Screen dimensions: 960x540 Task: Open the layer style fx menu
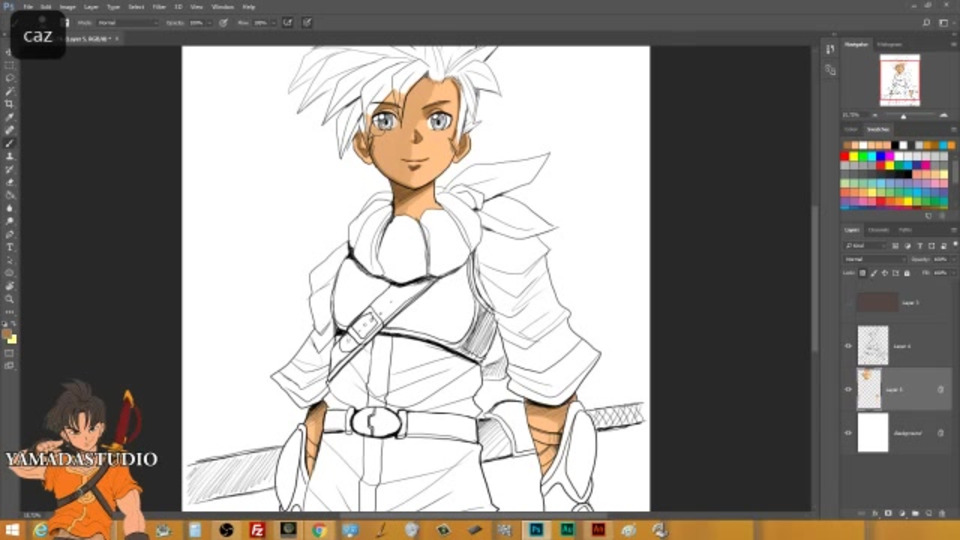click(x=875, y=513)
